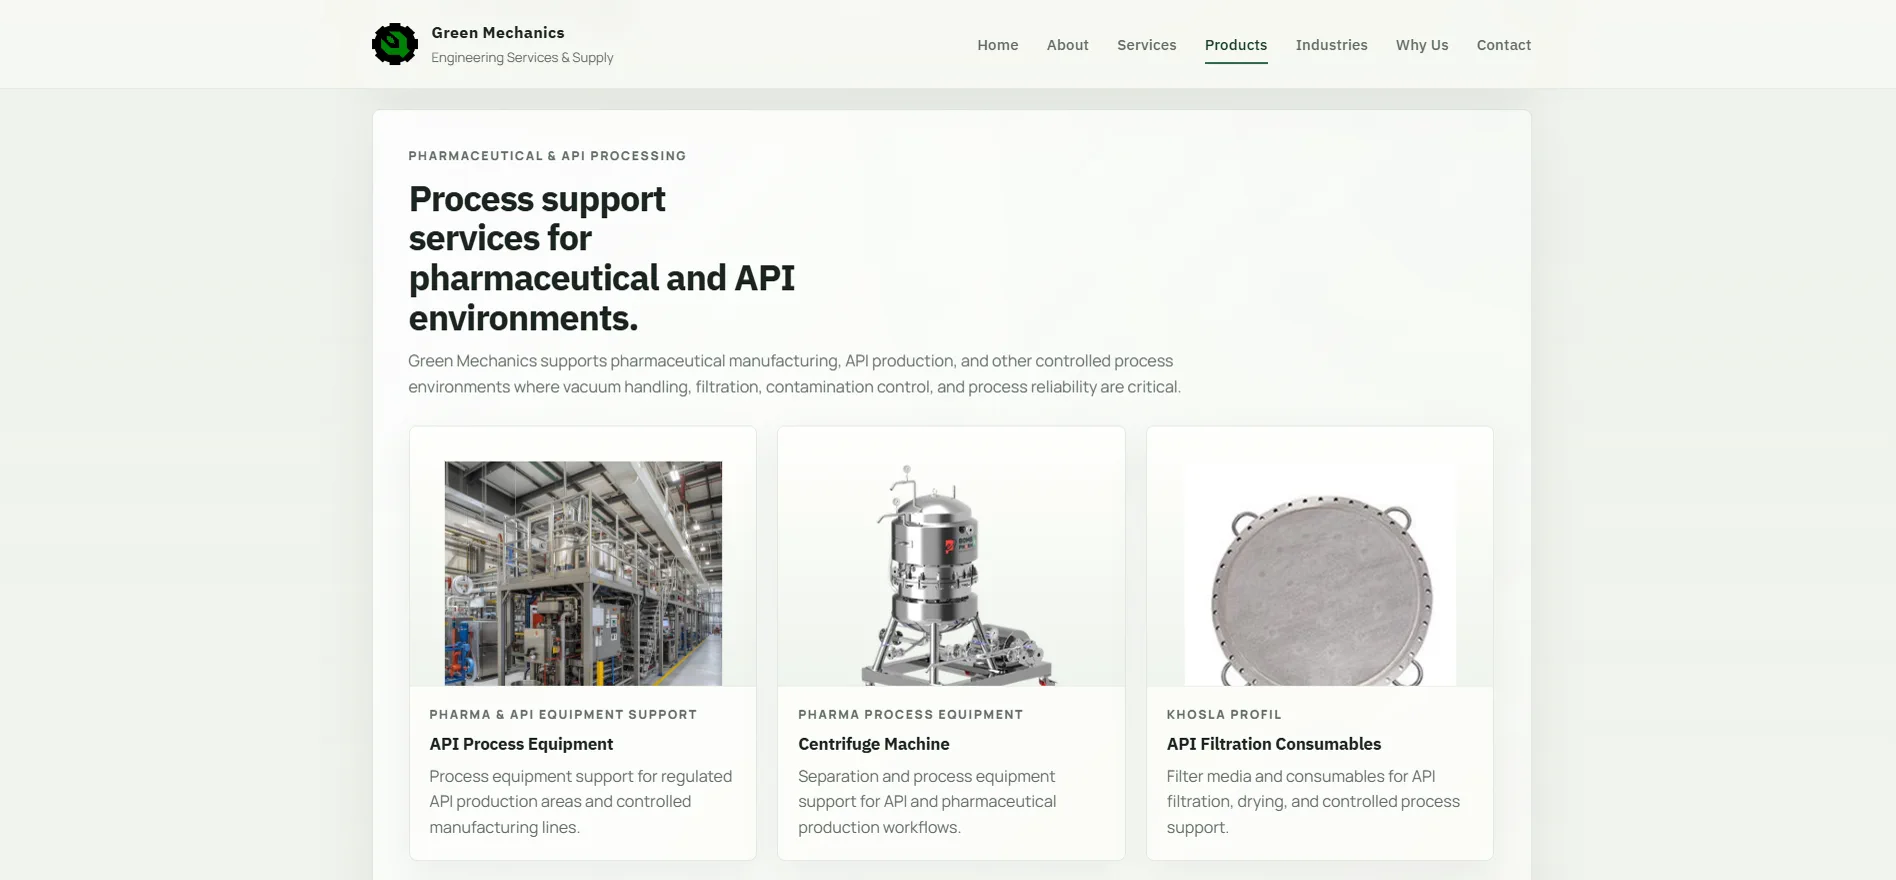
Task: Select the Pharma Process Equipment label
Action: (910, 715)
